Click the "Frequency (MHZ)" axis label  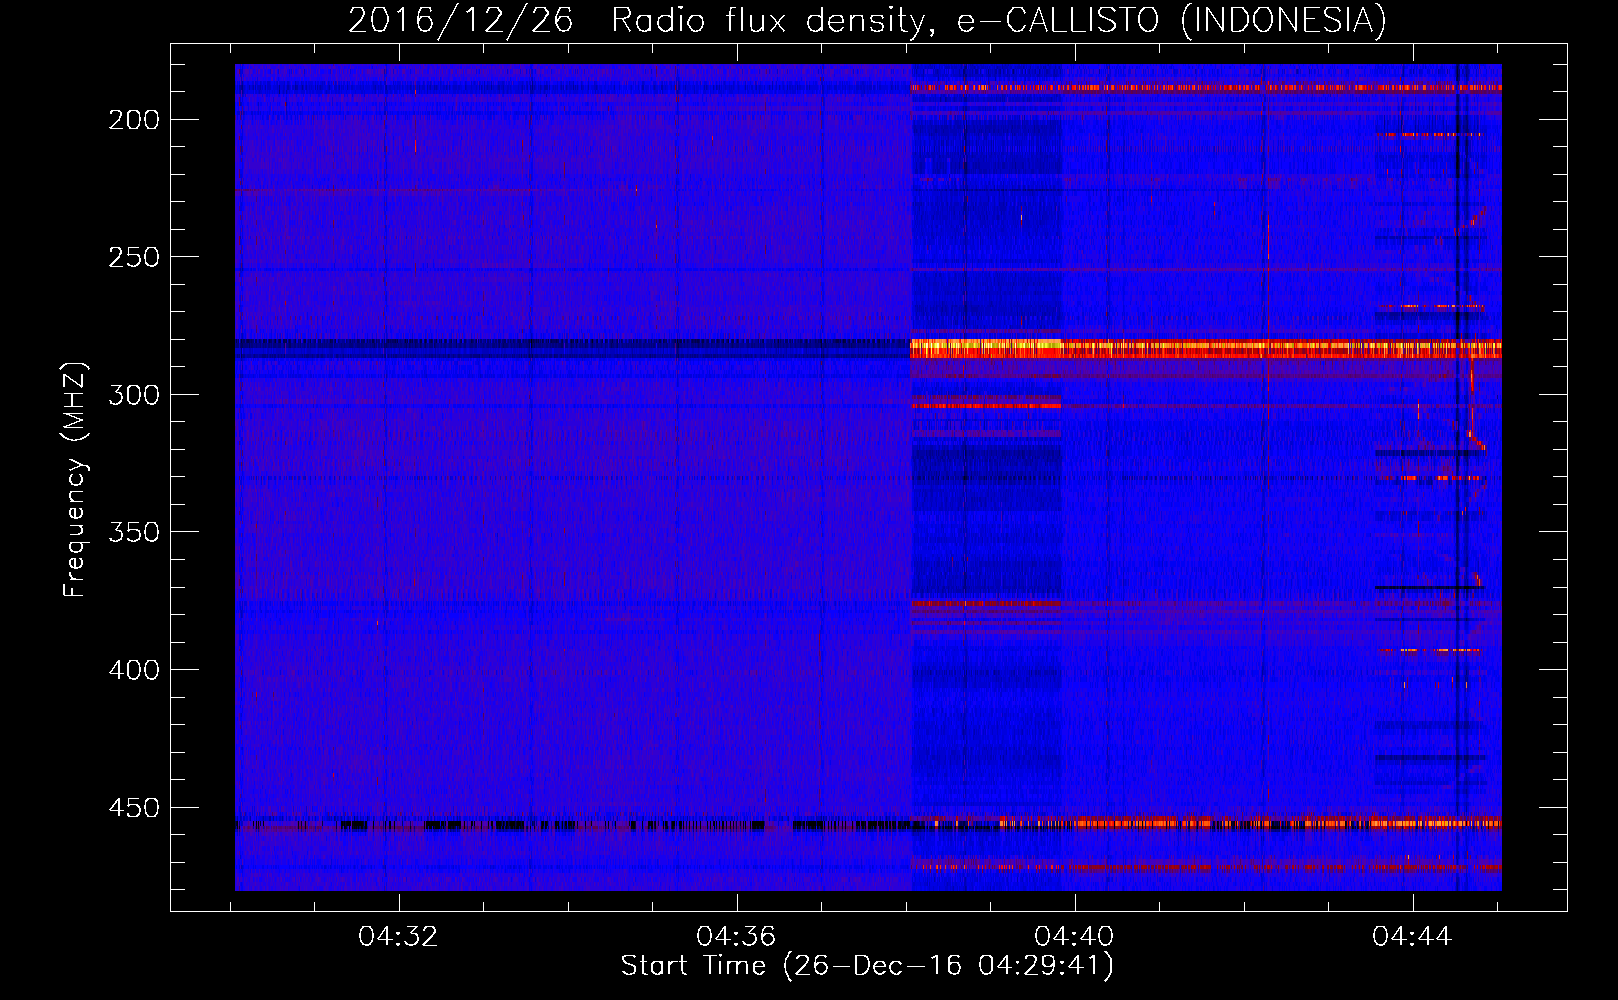point(75,480)
